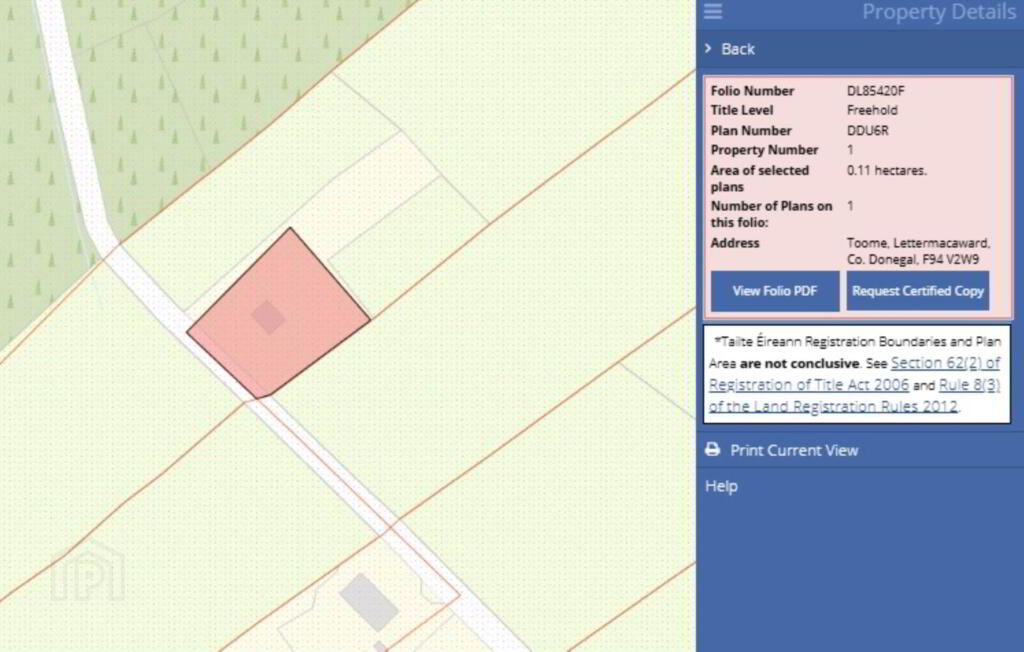Screen dimensions: 1024x652
Task: Click the house watermark logo on the map
Action: 88,573
